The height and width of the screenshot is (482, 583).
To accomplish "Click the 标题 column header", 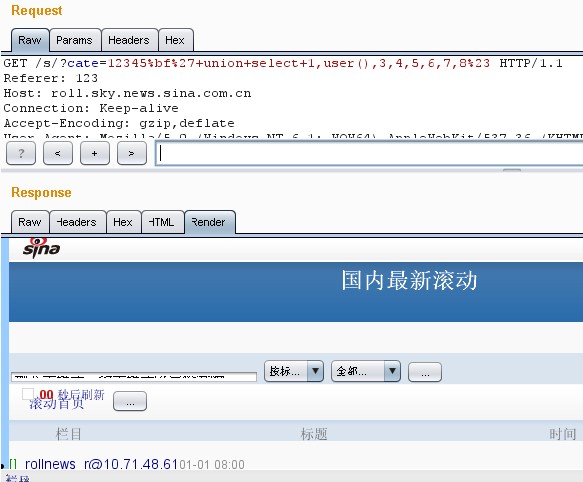I will pos(314,434).
